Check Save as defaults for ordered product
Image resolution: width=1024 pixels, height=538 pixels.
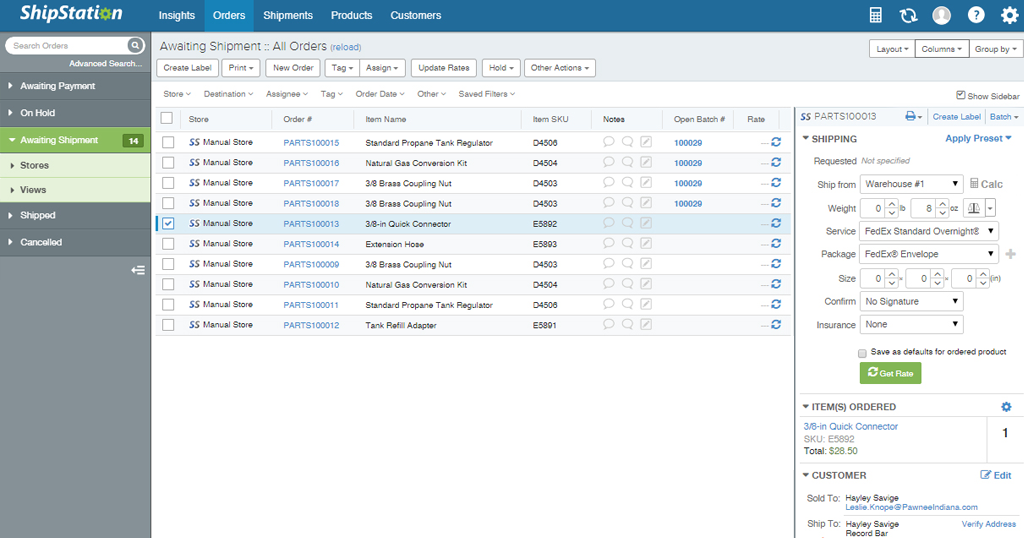click(x=862, y=352)
